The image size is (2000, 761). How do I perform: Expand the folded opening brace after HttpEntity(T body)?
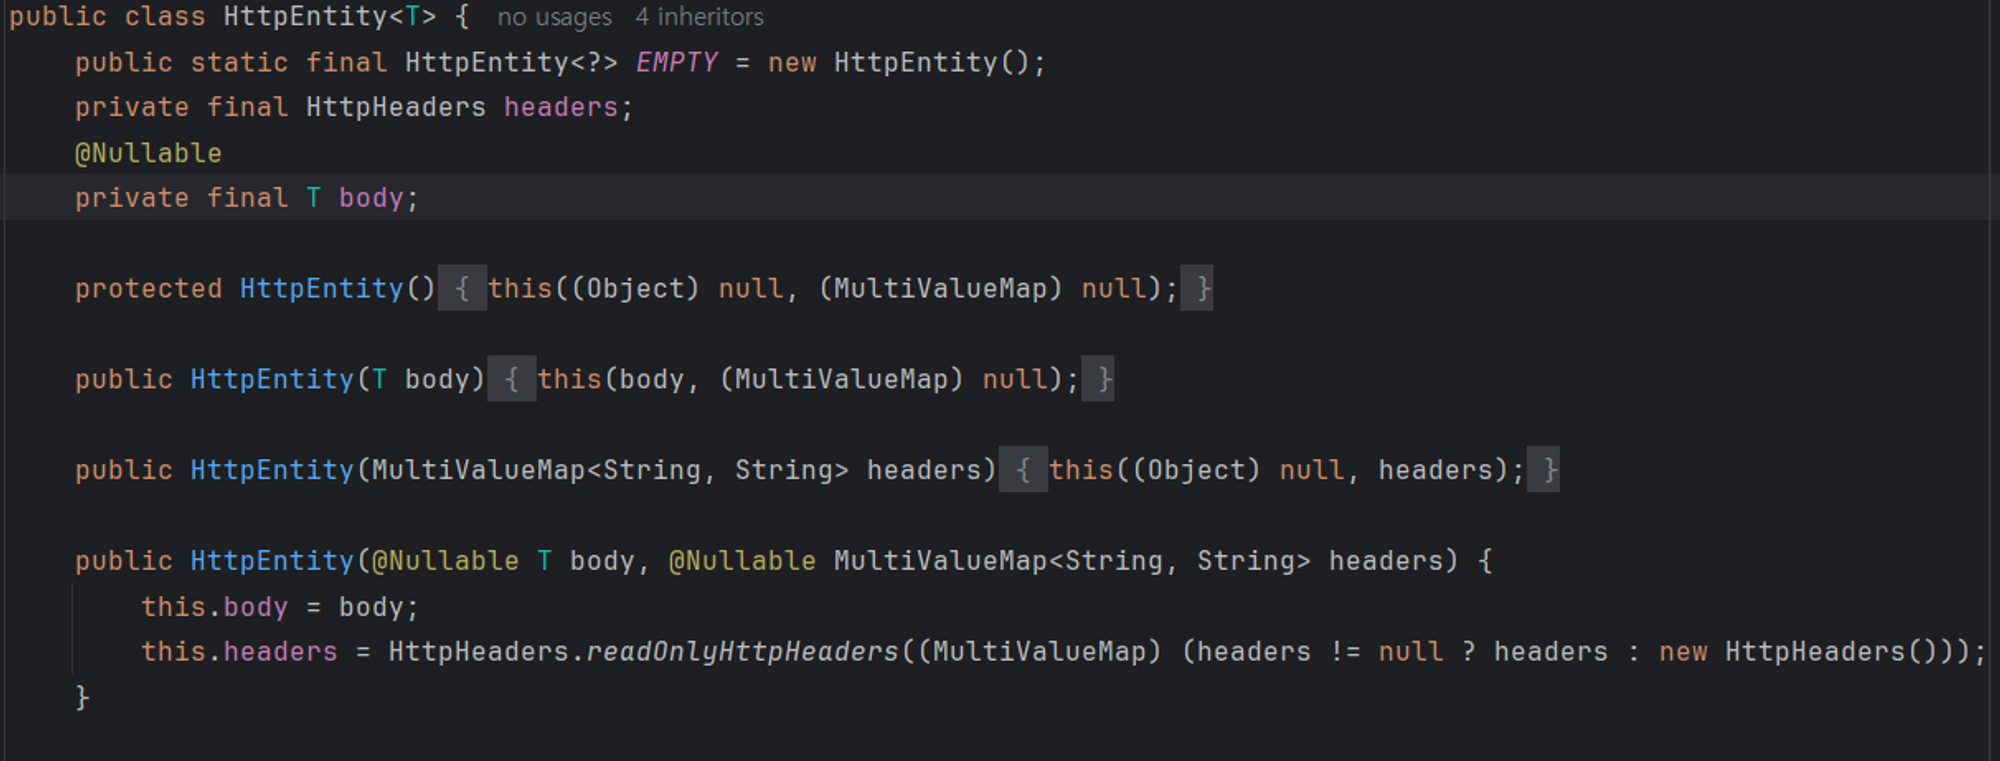click(x=511, y=379)
